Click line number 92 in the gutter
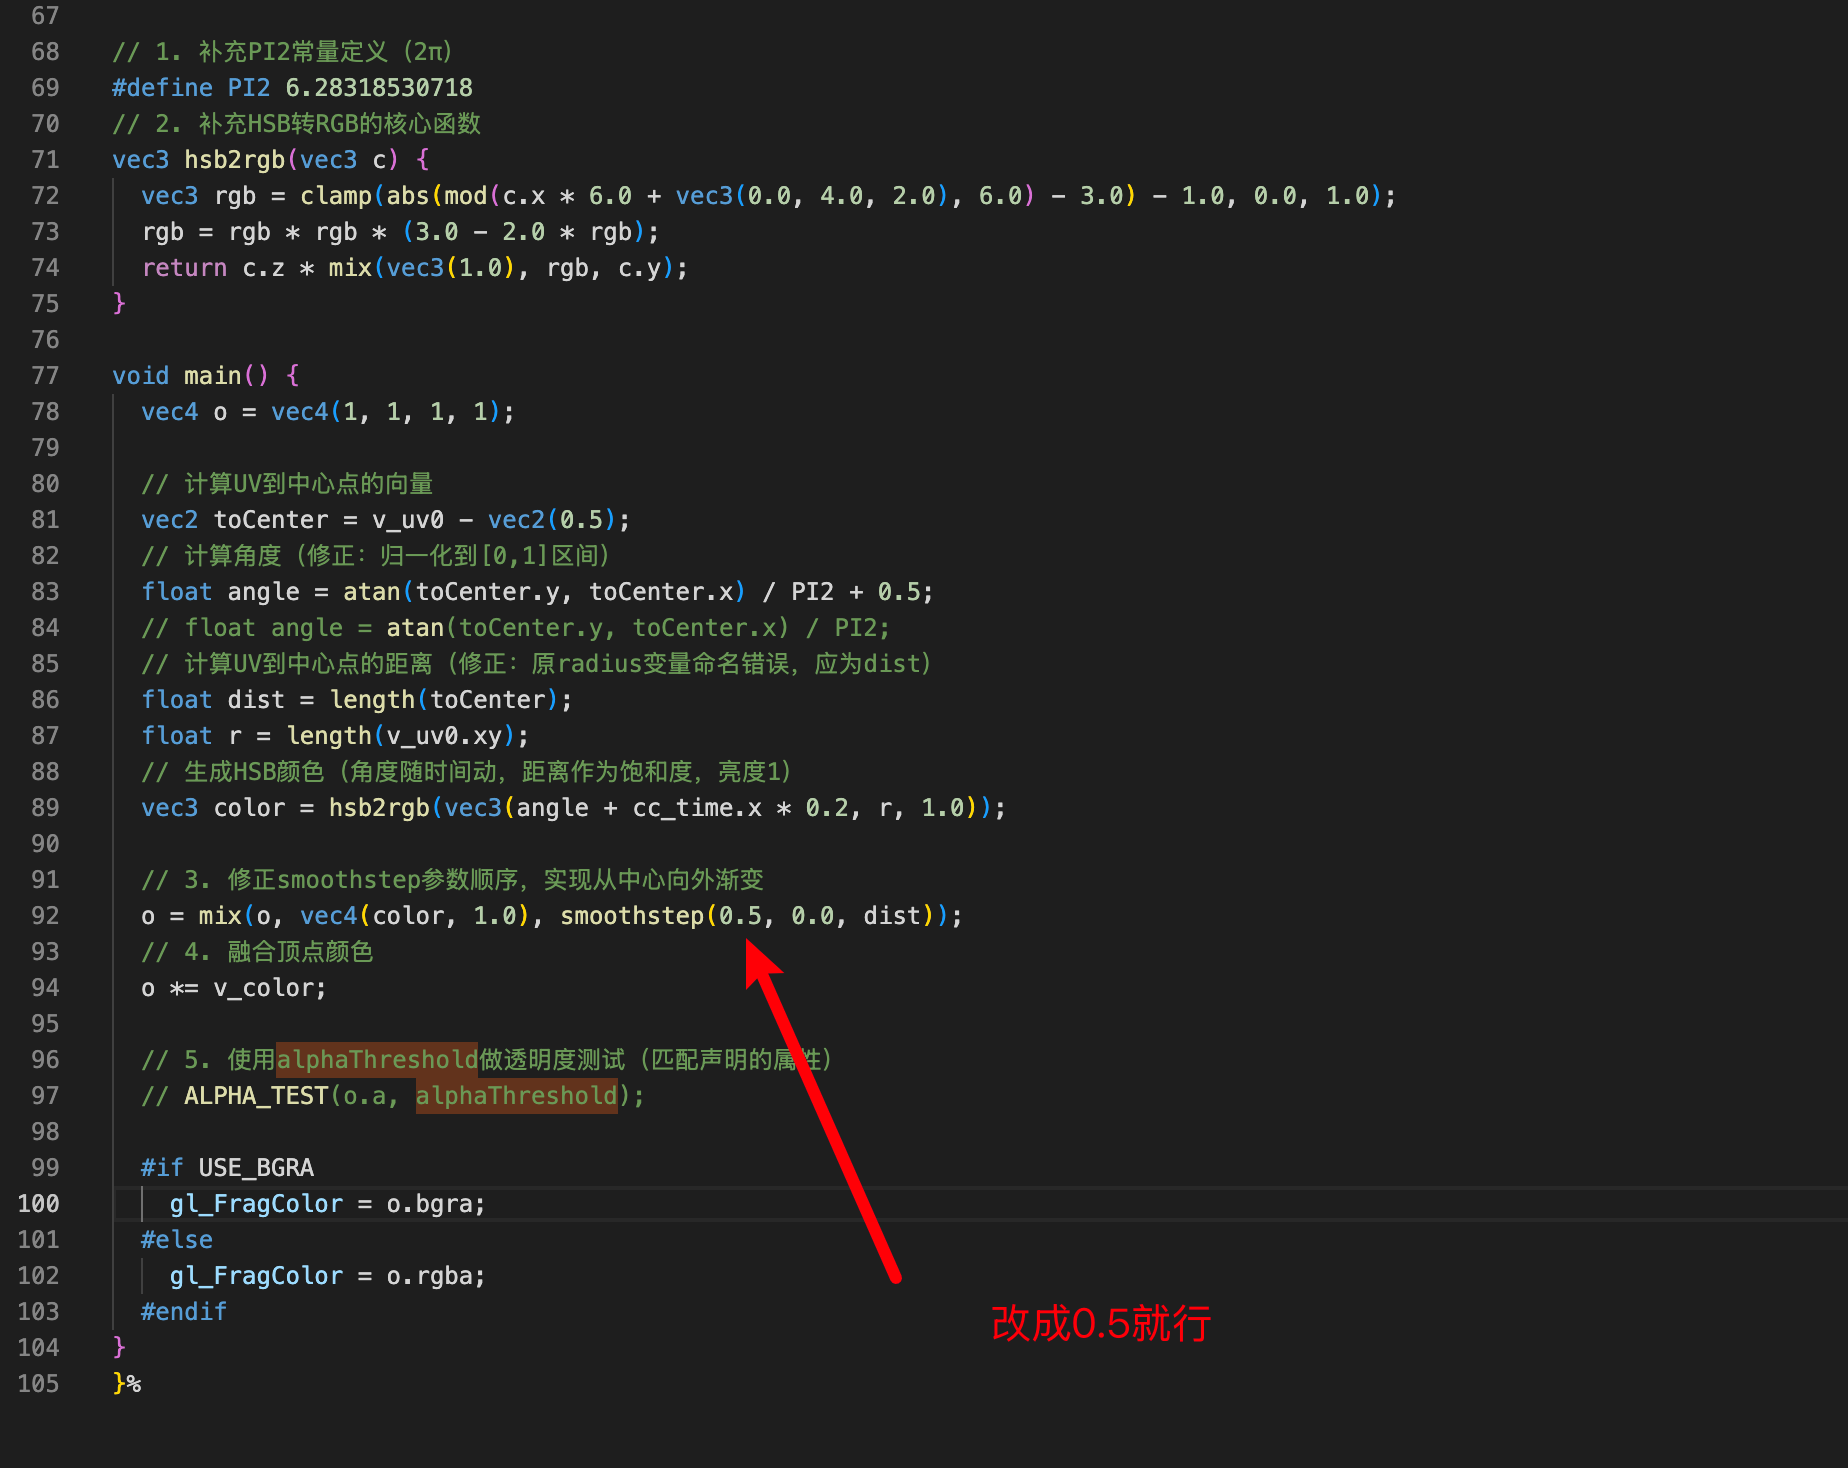The height and width of the screenshot is (1468, 1848). 45,915
